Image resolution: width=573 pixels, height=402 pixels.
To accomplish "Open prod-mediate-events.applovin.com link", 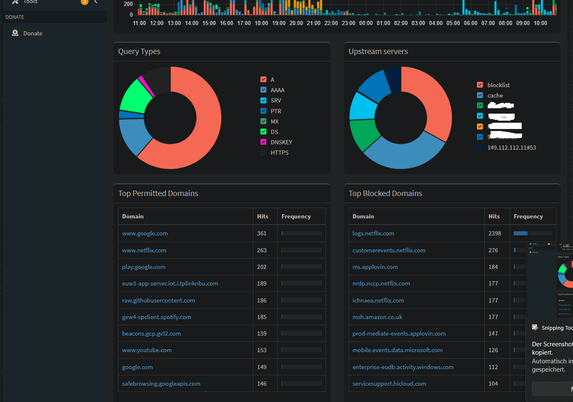I will click(399, 333).
